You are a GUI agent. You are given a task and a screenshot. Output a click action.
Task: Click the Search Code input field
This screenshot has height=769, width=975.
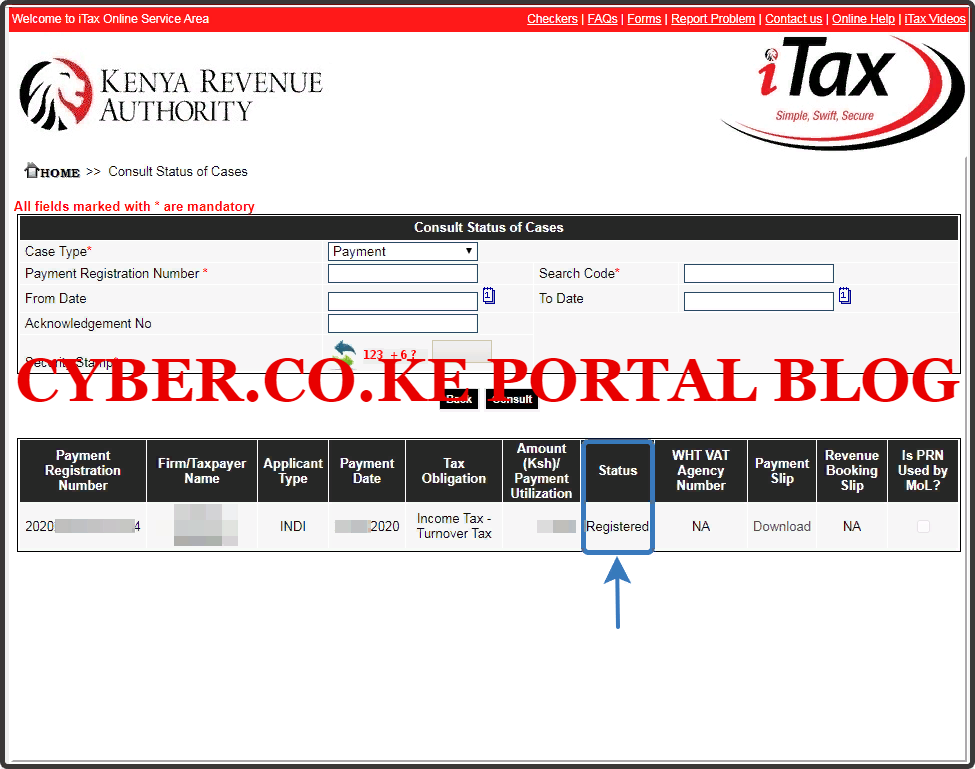(758, 274)
